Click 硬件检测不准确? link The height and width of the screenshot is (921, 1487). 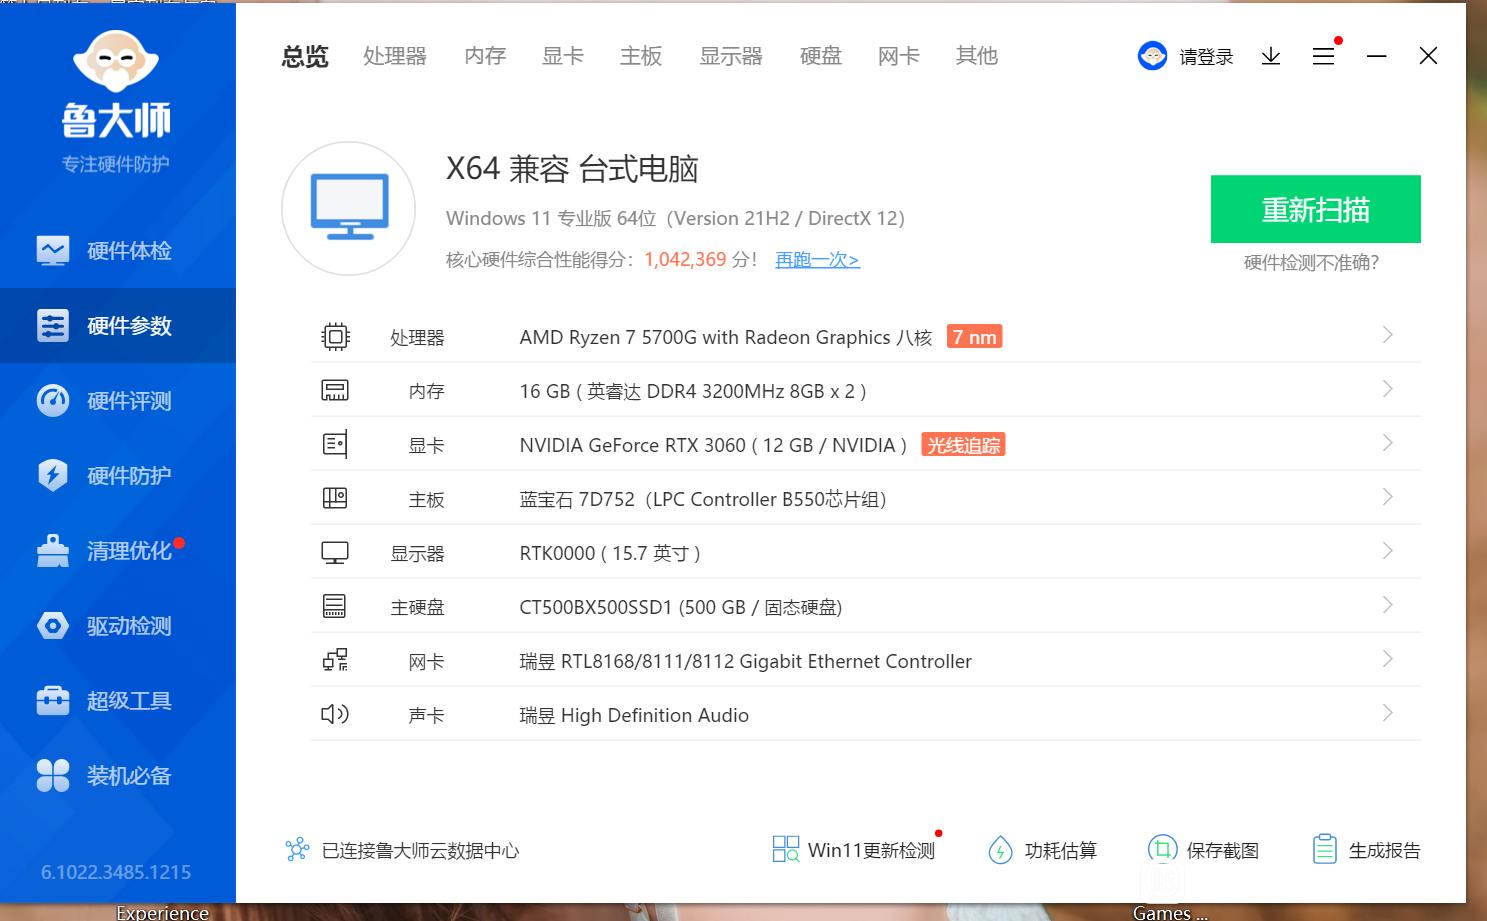coord(1311,263)
